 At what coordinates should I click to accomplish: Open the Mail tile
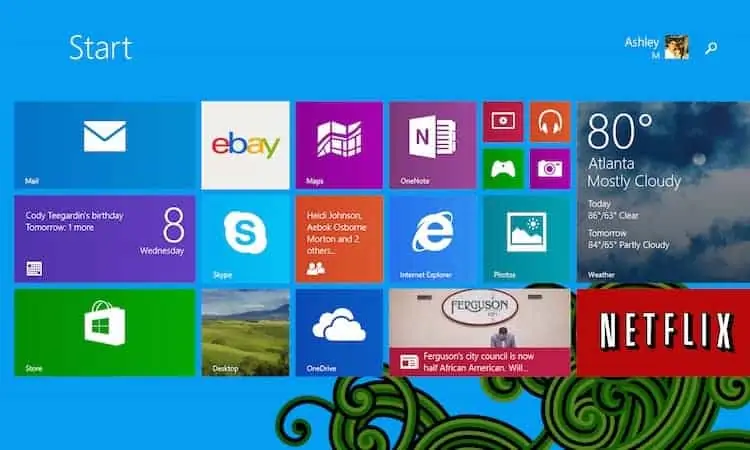tap(105, 145)
